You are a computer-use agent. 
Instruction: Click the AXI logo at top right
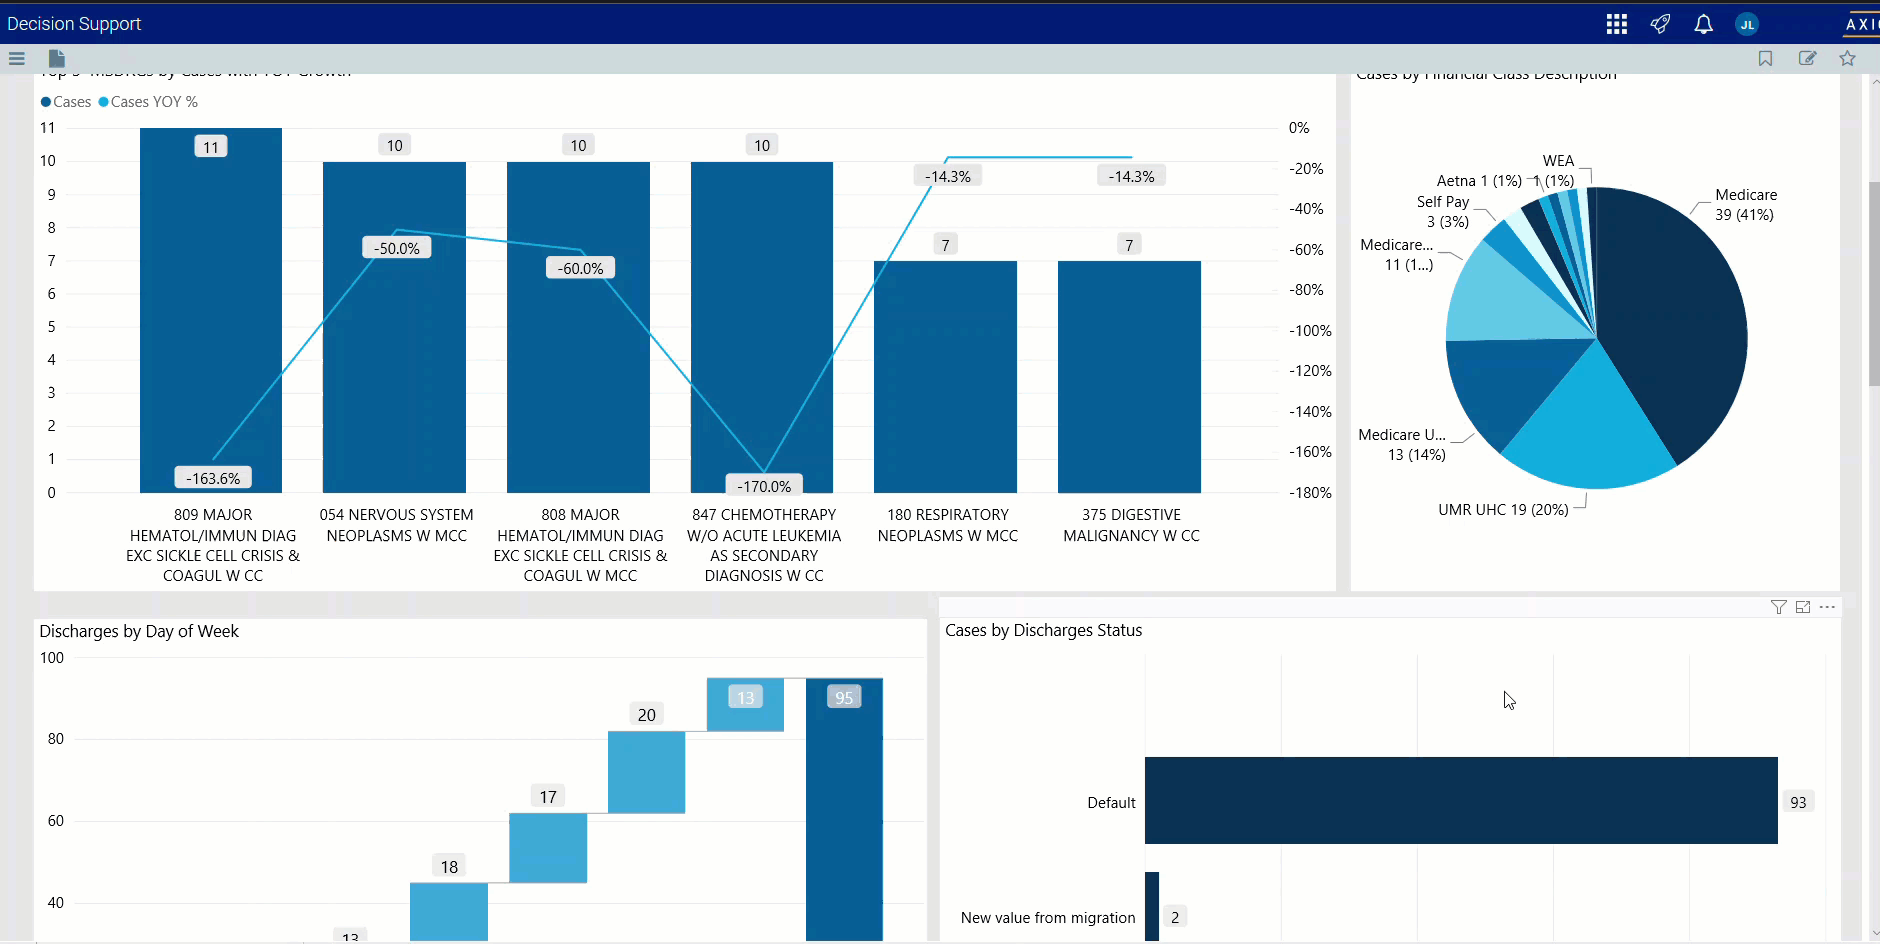click(x=1862, y=24)
